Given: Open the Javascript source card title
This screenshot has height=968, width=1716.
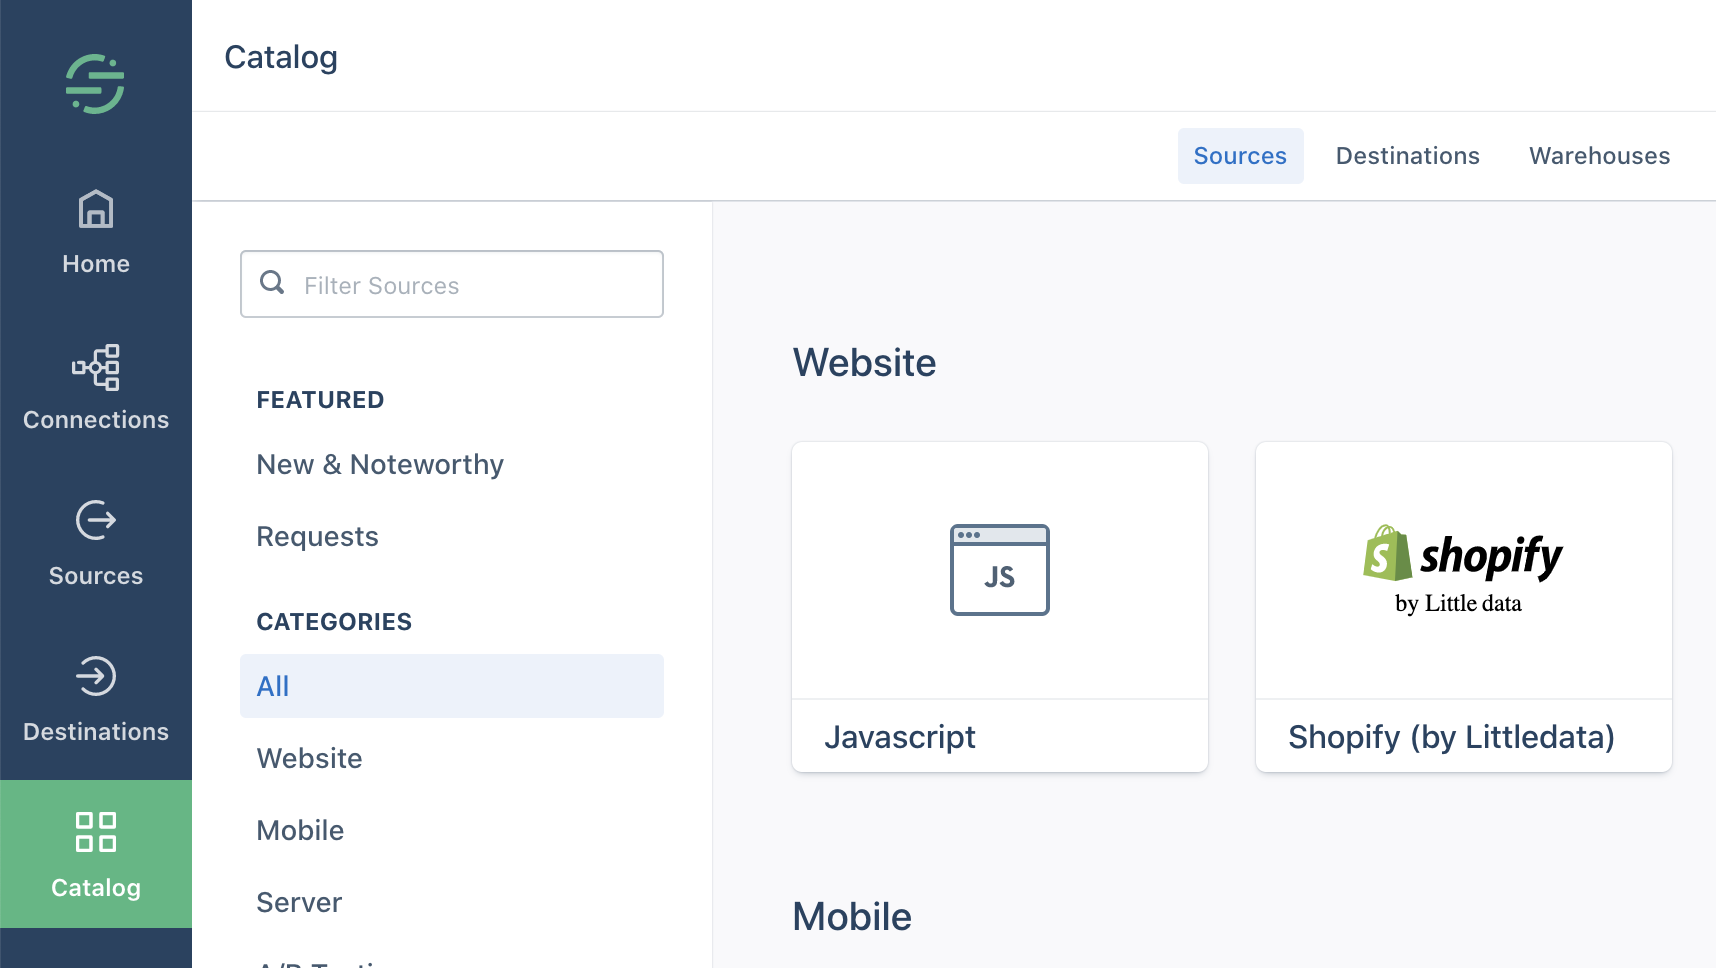Looking at the screenshot, I should point(900,737).
